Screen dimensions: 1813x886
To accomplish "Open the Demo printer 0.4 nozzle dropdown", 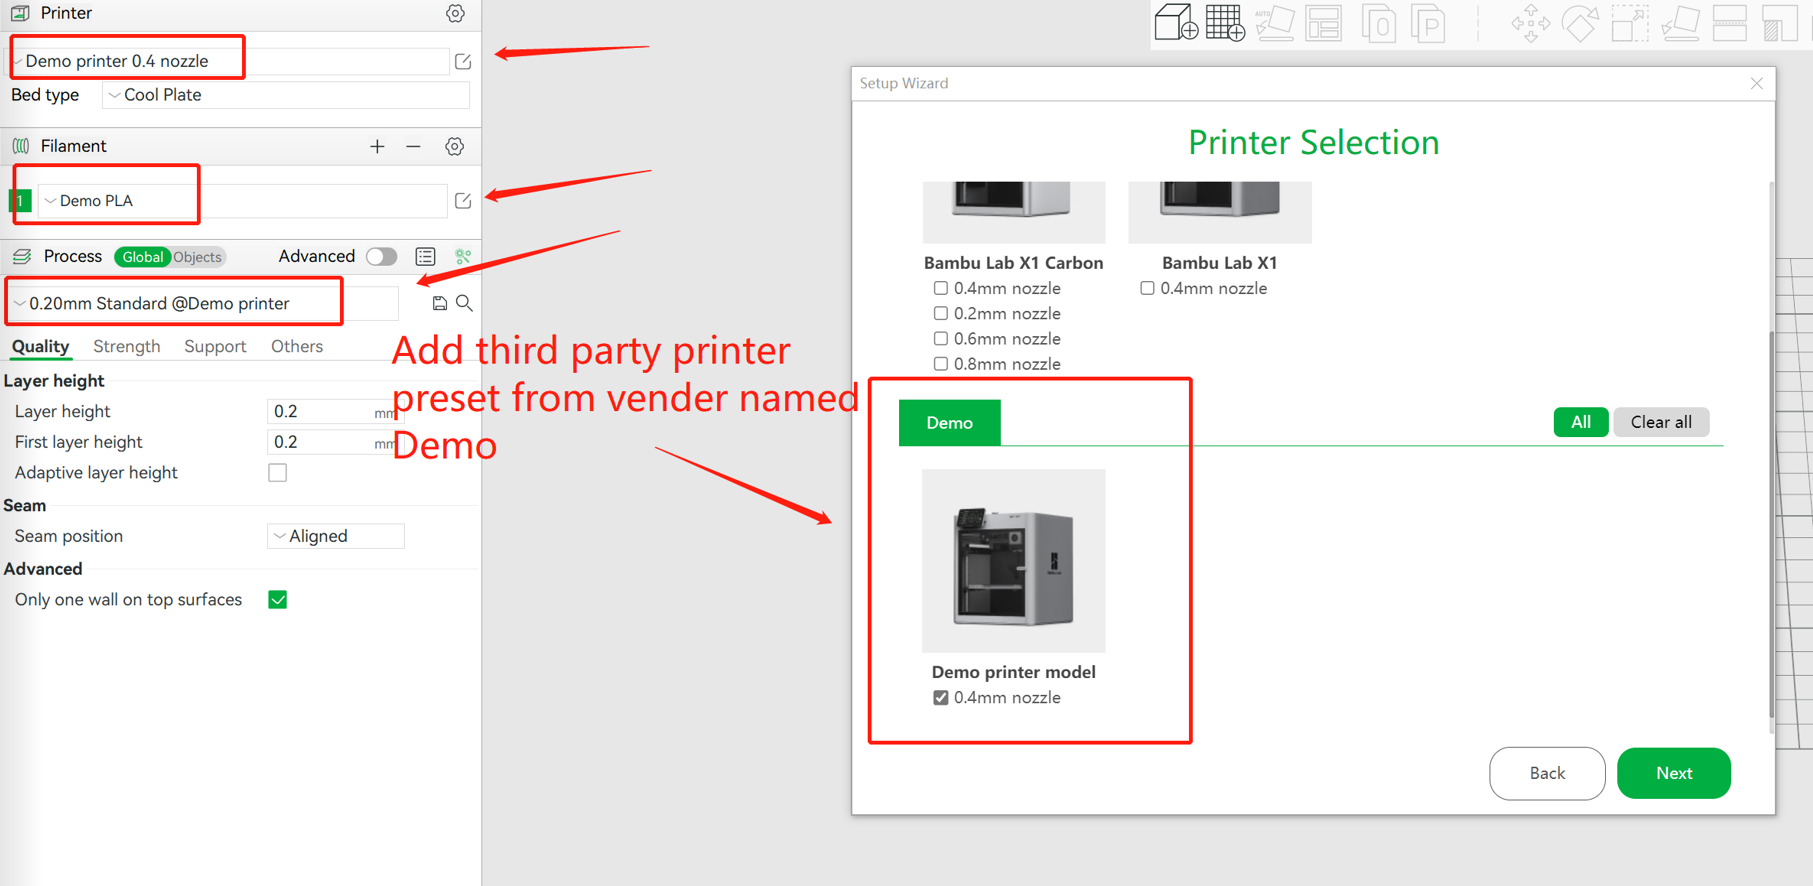I will (229, 61).
